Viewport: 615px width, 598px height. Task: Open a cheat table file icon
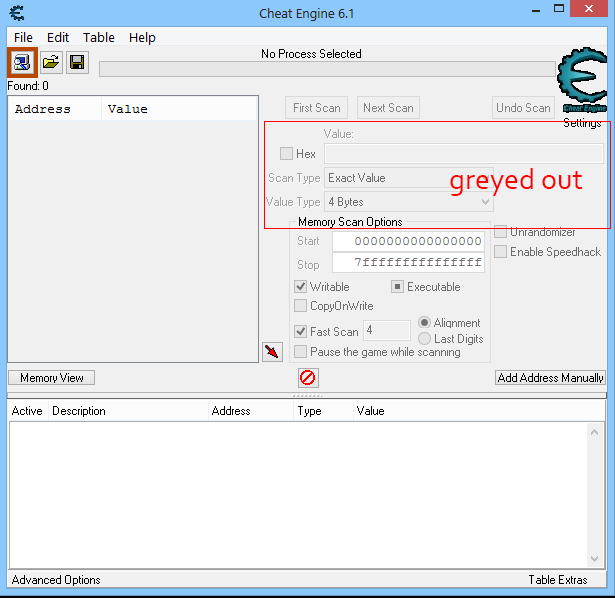pyautogui.click(x=51, y=62)
